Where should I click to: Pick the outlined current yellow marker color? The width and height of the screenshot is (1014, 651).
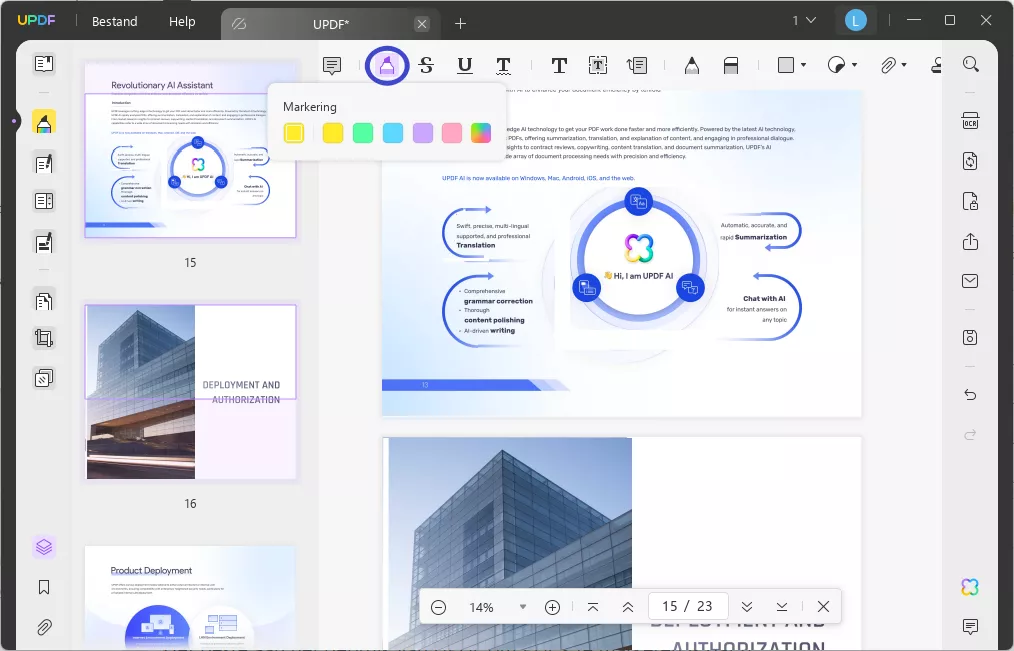point(294,133)
